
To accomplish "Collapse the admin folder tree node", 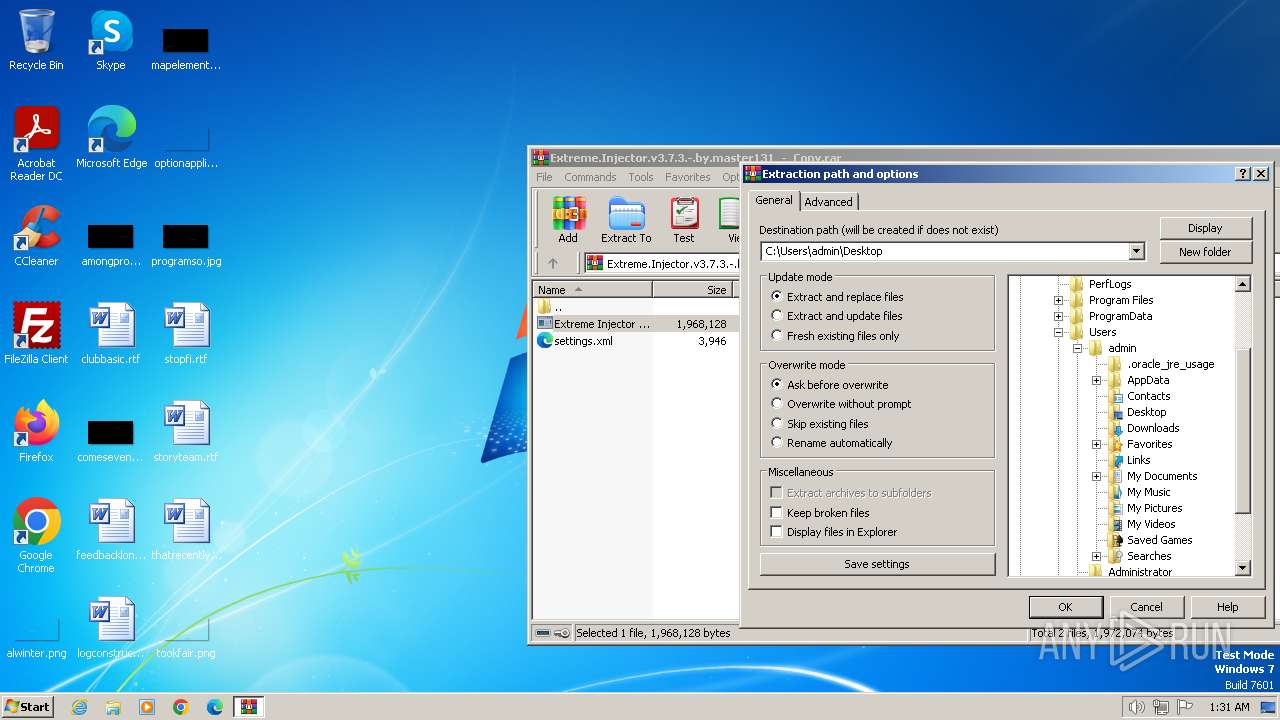I will click(x=1078, y=348).
